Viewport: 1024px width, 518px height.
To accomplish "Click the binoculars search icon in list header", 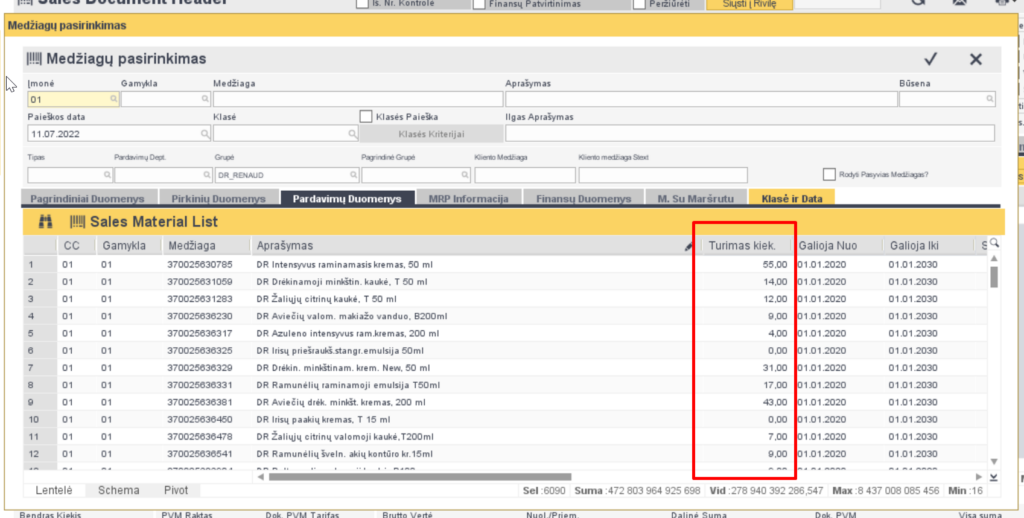I will click(45, 222).
